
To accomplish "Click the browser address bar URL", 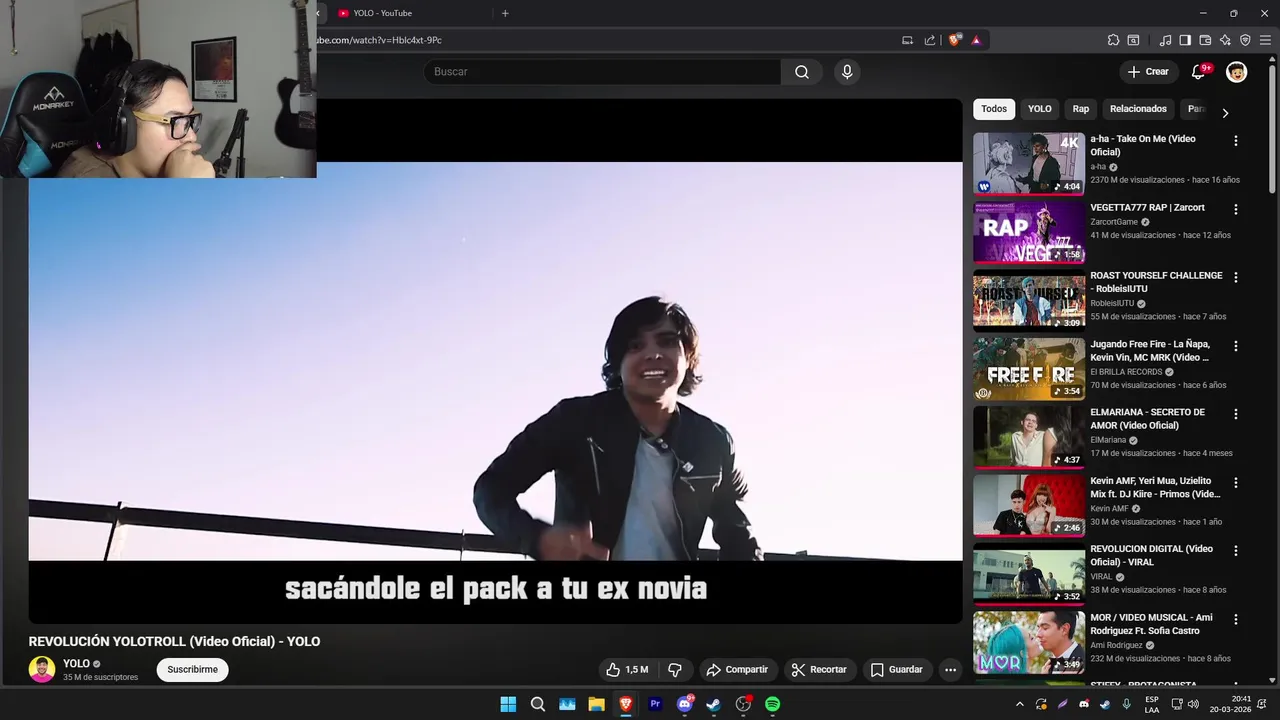I will pos(380,40).
